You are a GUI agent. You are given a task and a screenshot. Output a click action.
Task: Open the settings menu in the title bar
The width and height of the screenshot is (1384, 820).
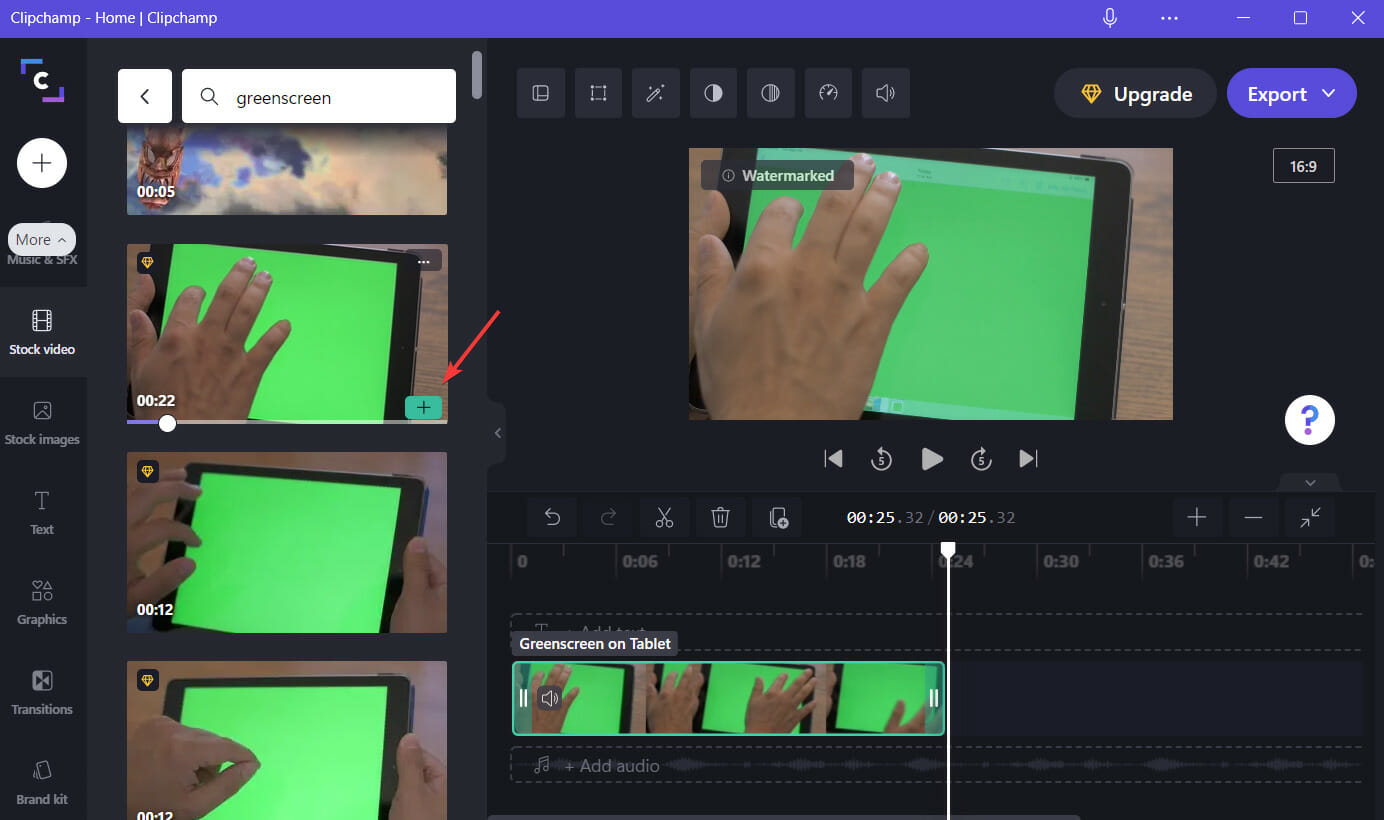1169,17
